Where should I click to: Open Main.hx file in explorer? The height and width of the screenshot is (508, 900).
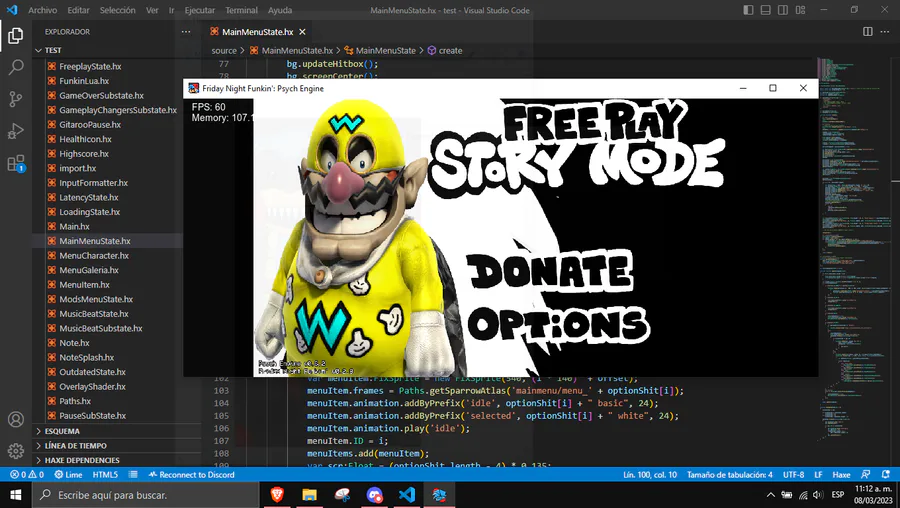click(75, 226)
